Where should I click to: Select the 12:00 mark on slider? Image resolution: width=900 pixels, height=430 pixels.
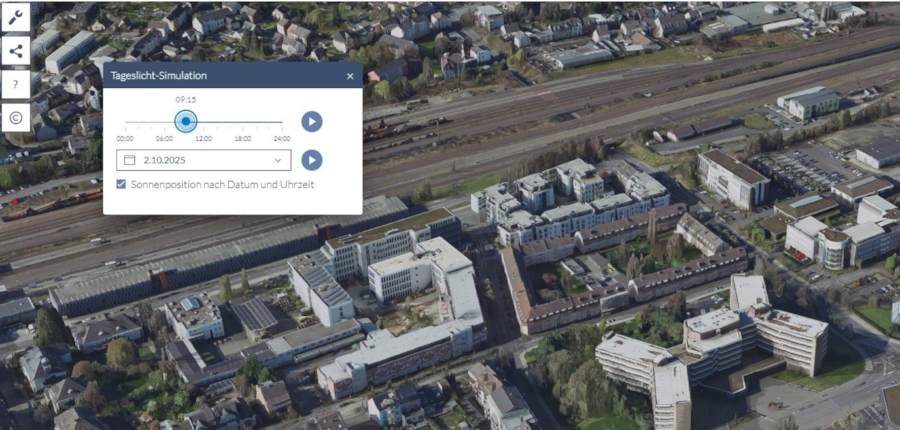[x=203, y=124]
